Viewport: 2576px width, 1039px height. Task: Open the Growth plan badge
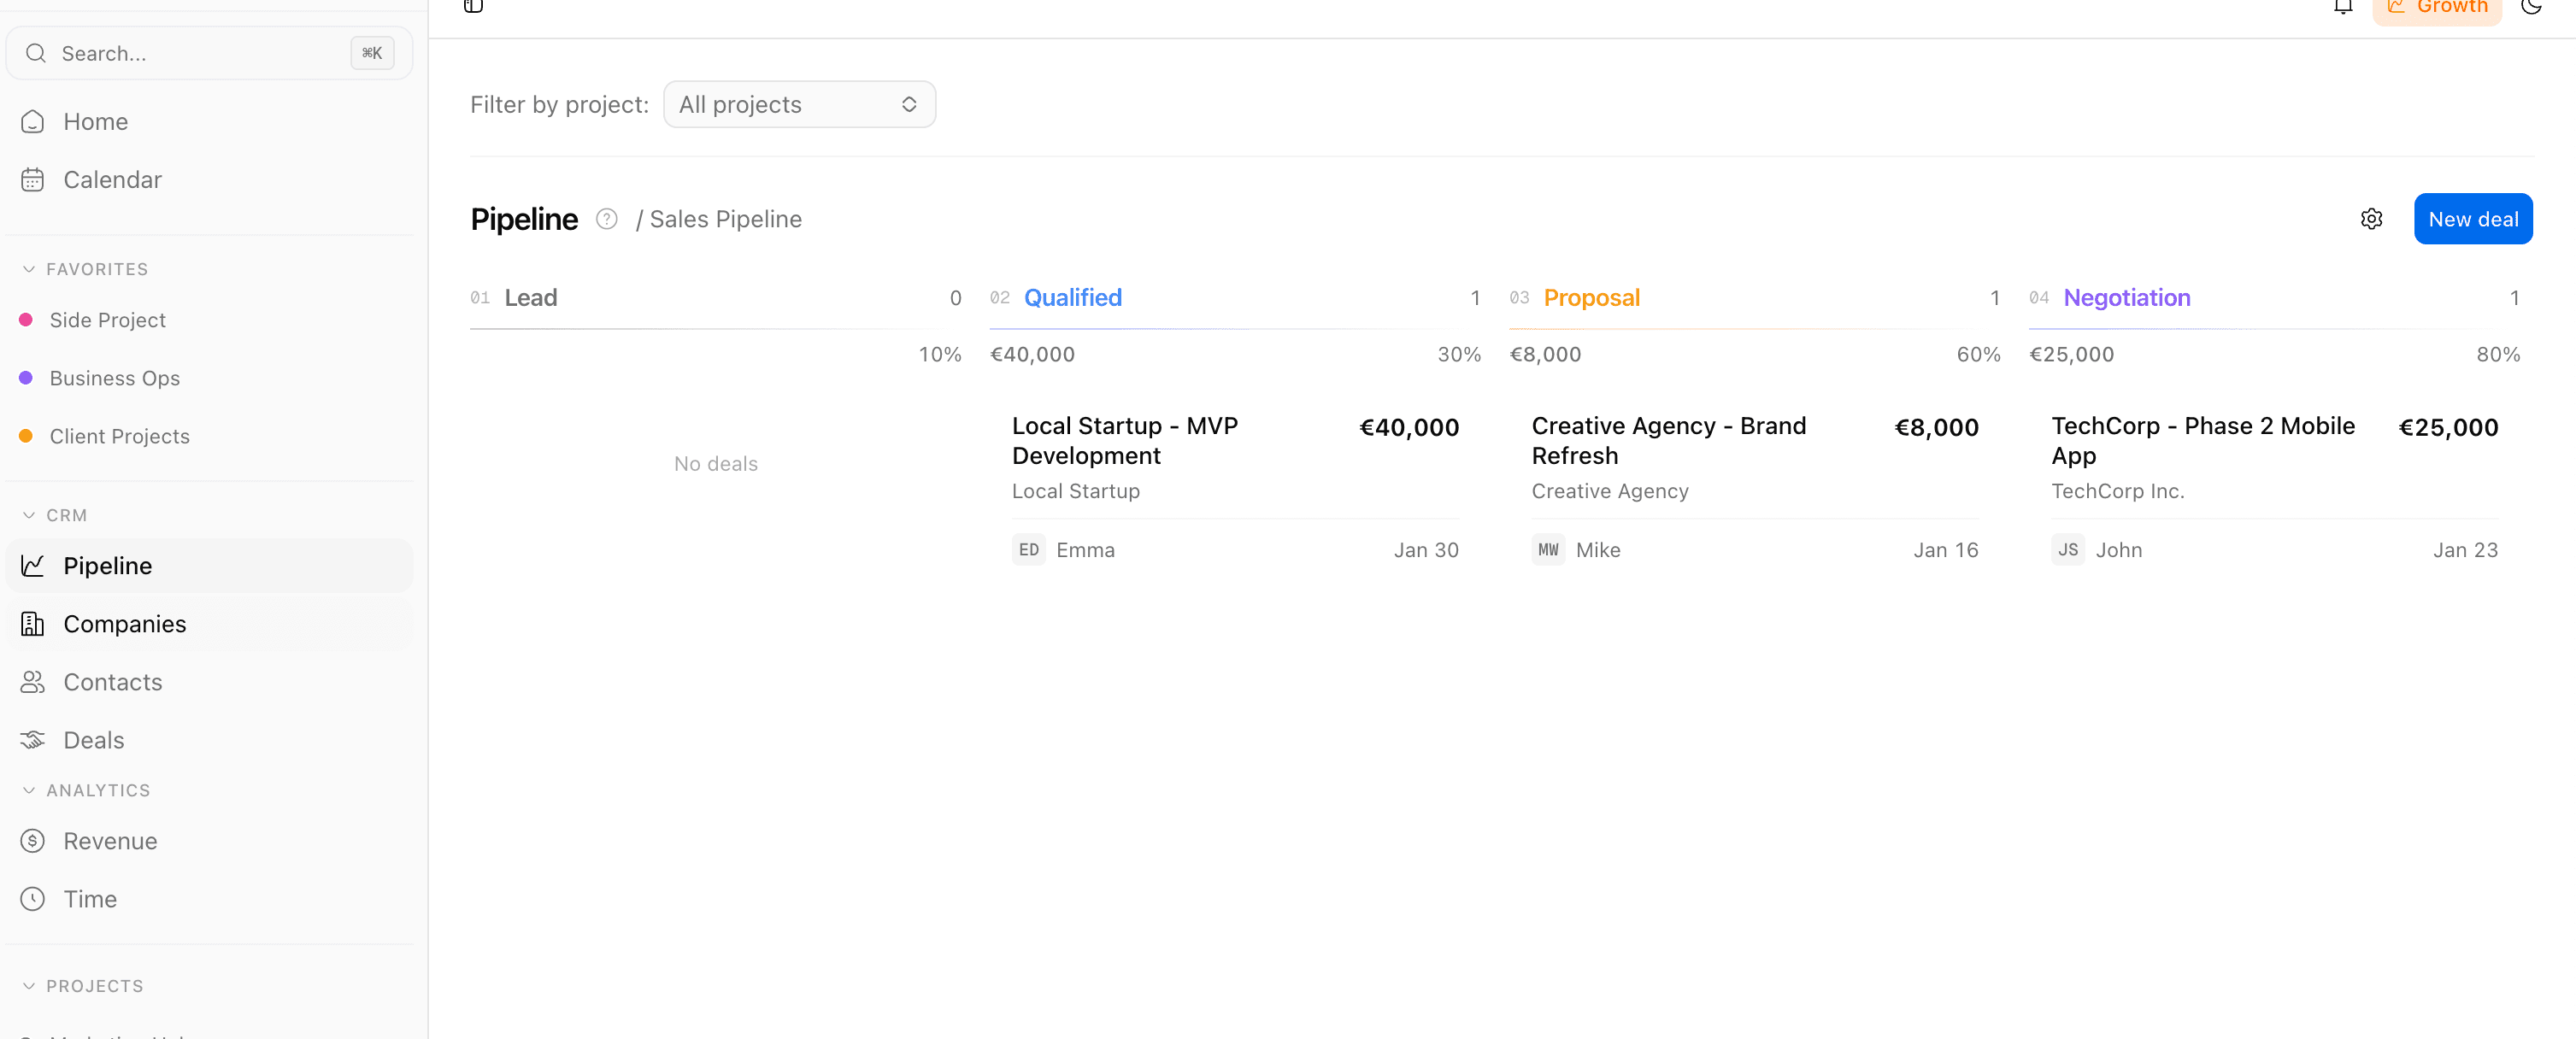pos(2436,9)
